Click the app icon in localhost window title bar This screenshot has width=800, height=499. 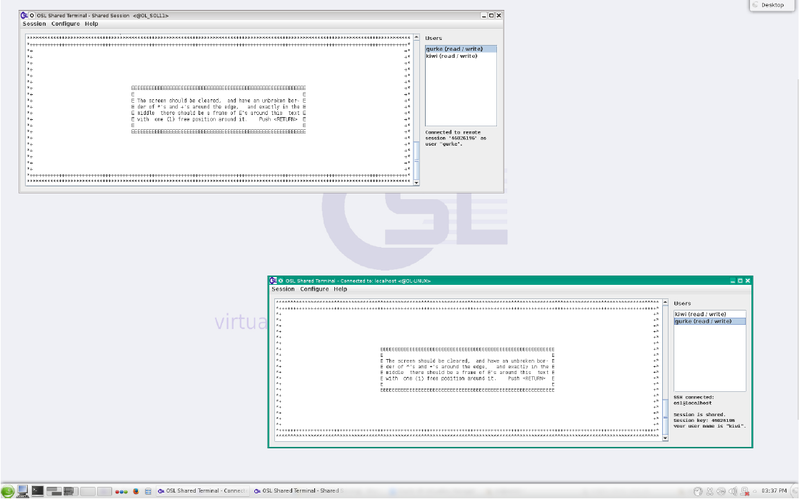pyautogui.click(x=273, y=281)
